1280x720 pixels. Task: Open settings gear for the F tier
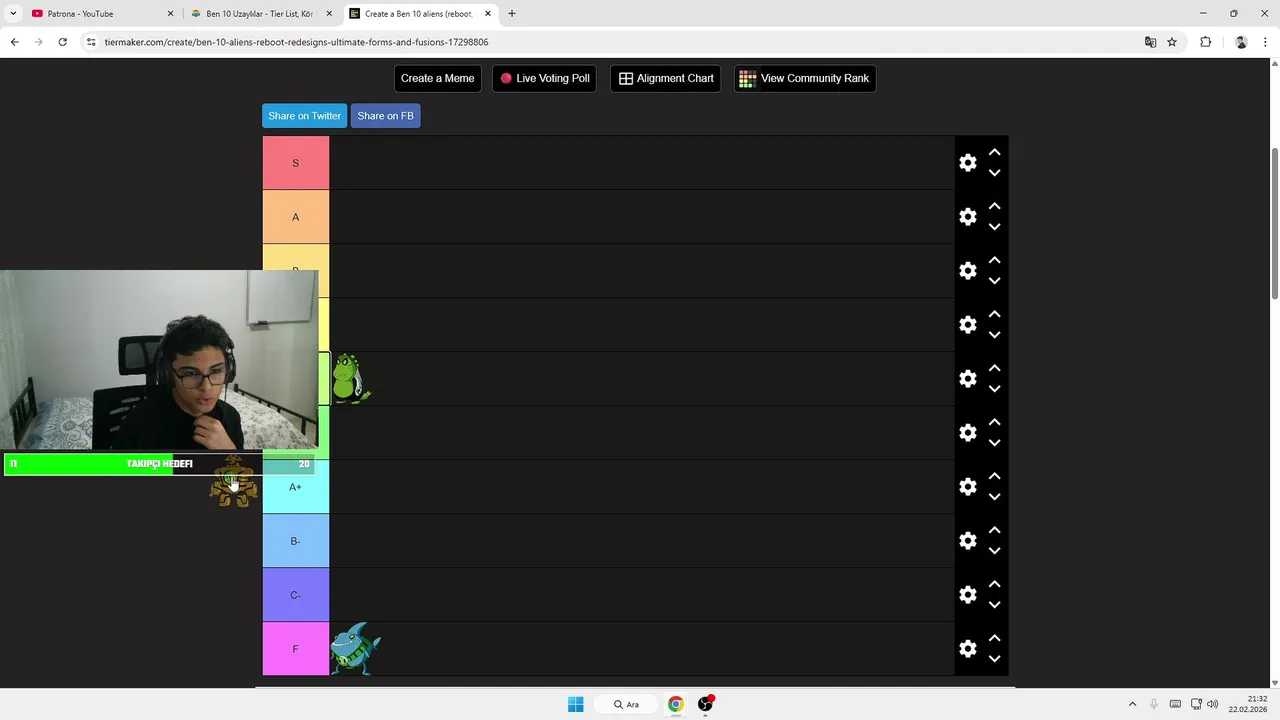click(x=967, y=649)
